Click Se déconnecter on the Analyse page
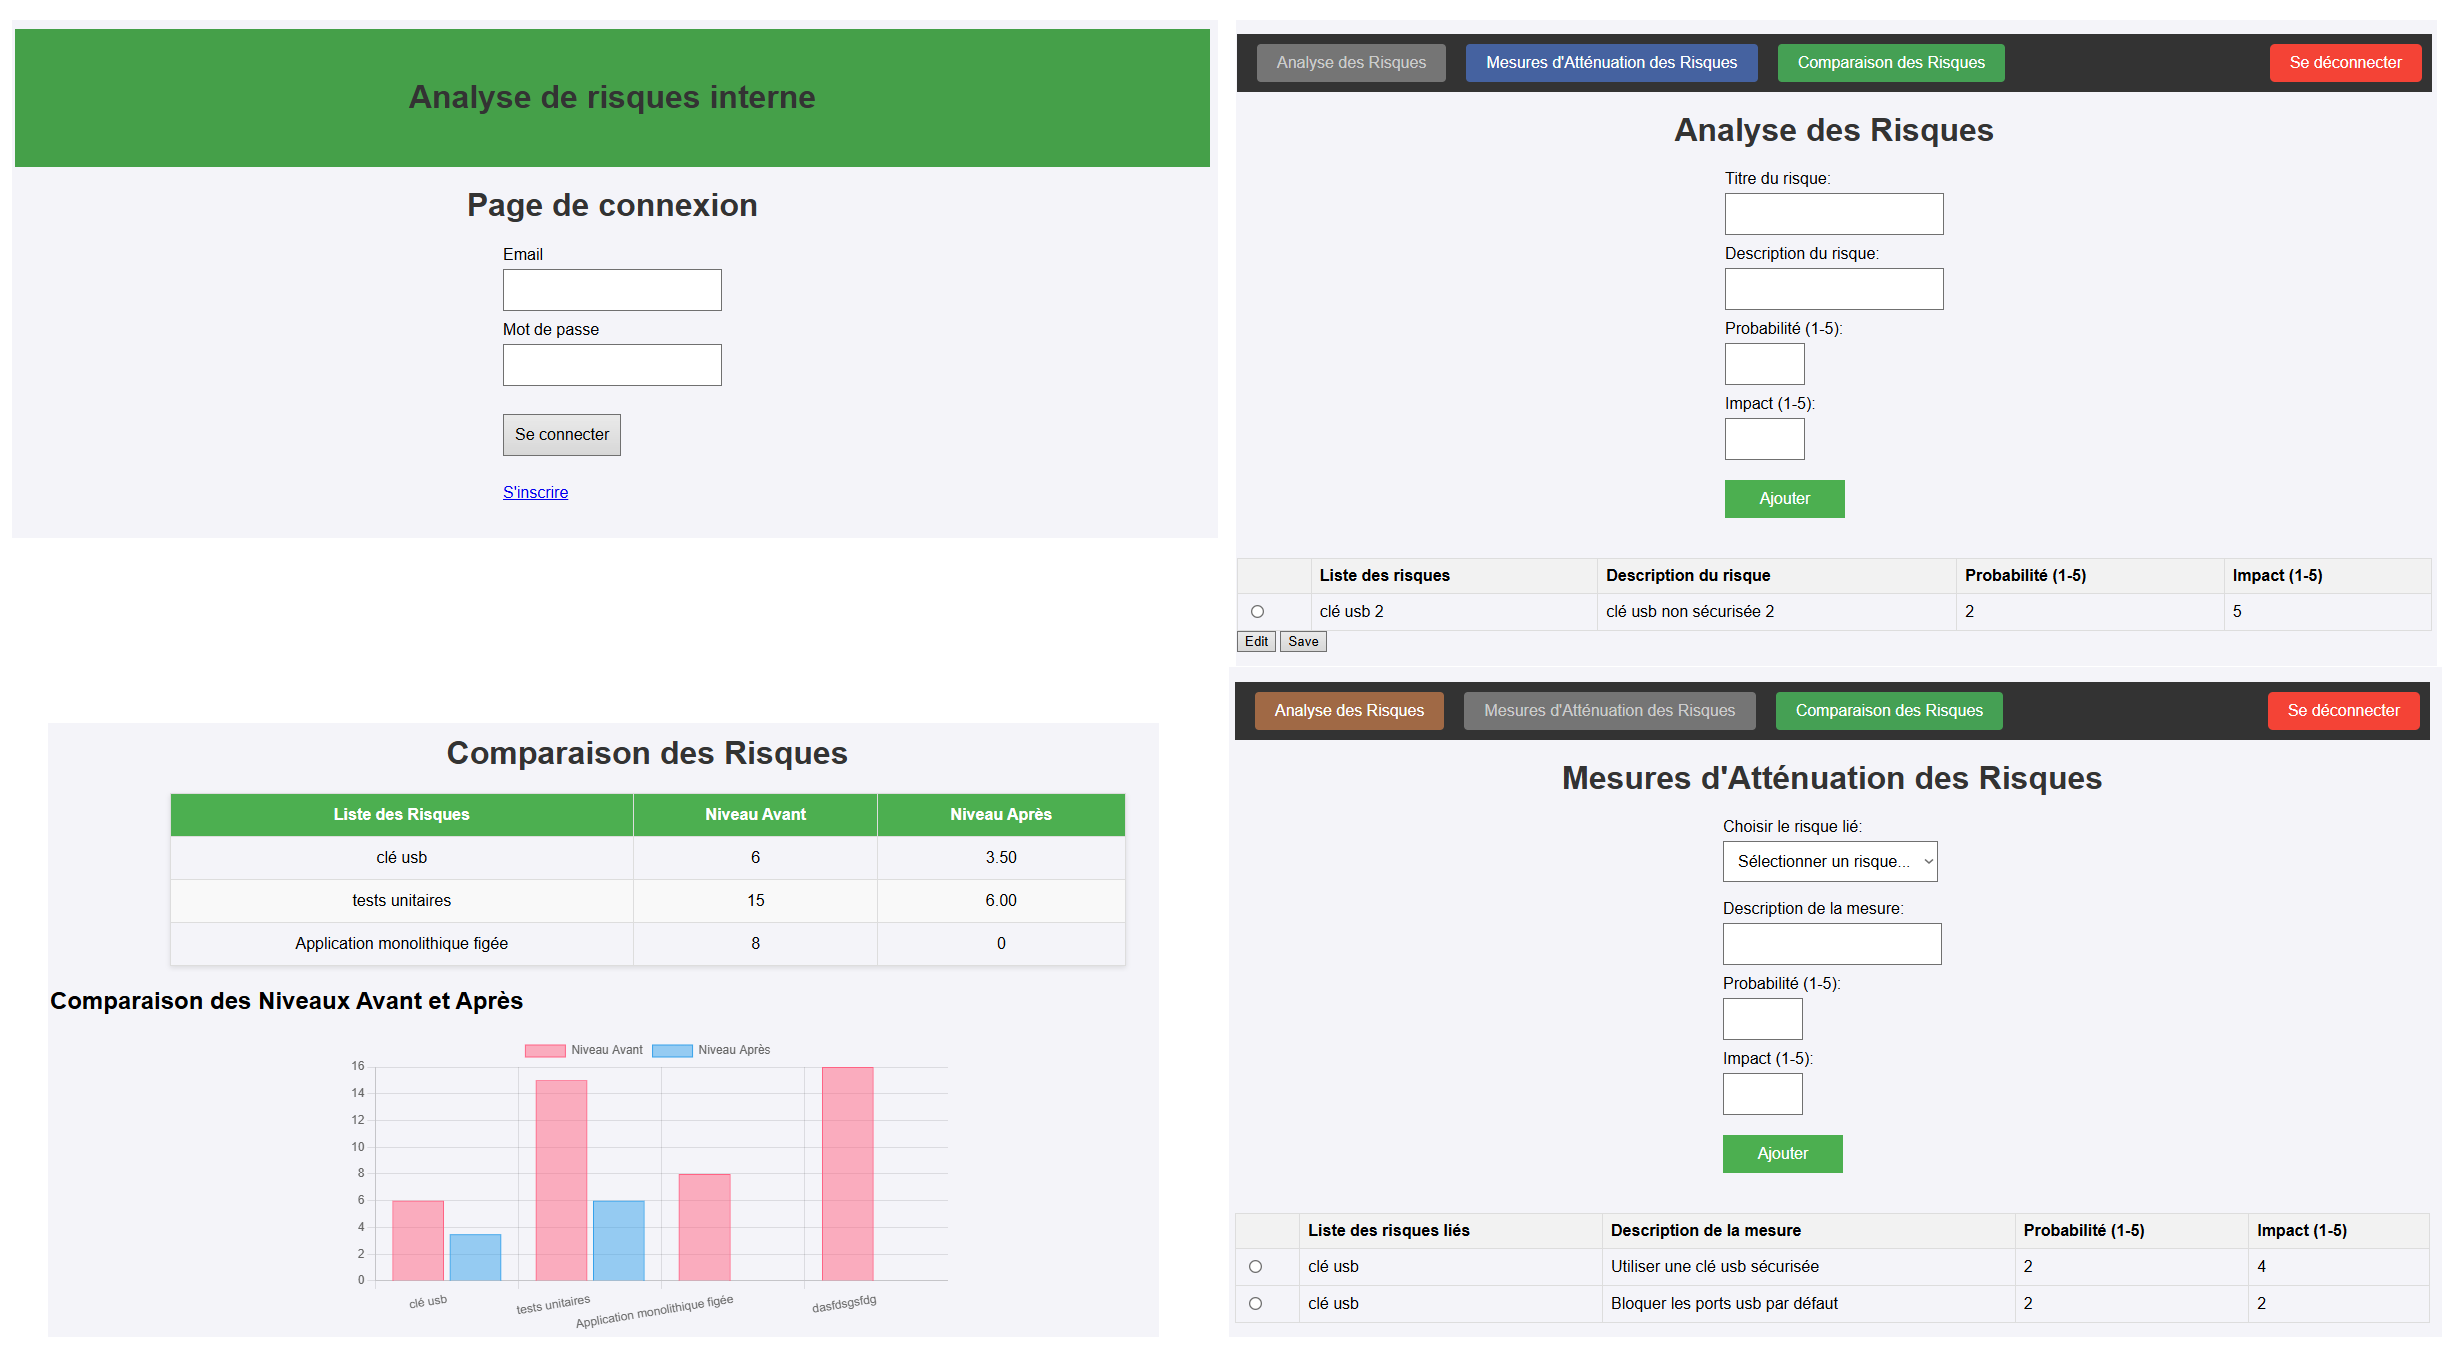Screen dimensions: 2456x1363 [2345, 62]
